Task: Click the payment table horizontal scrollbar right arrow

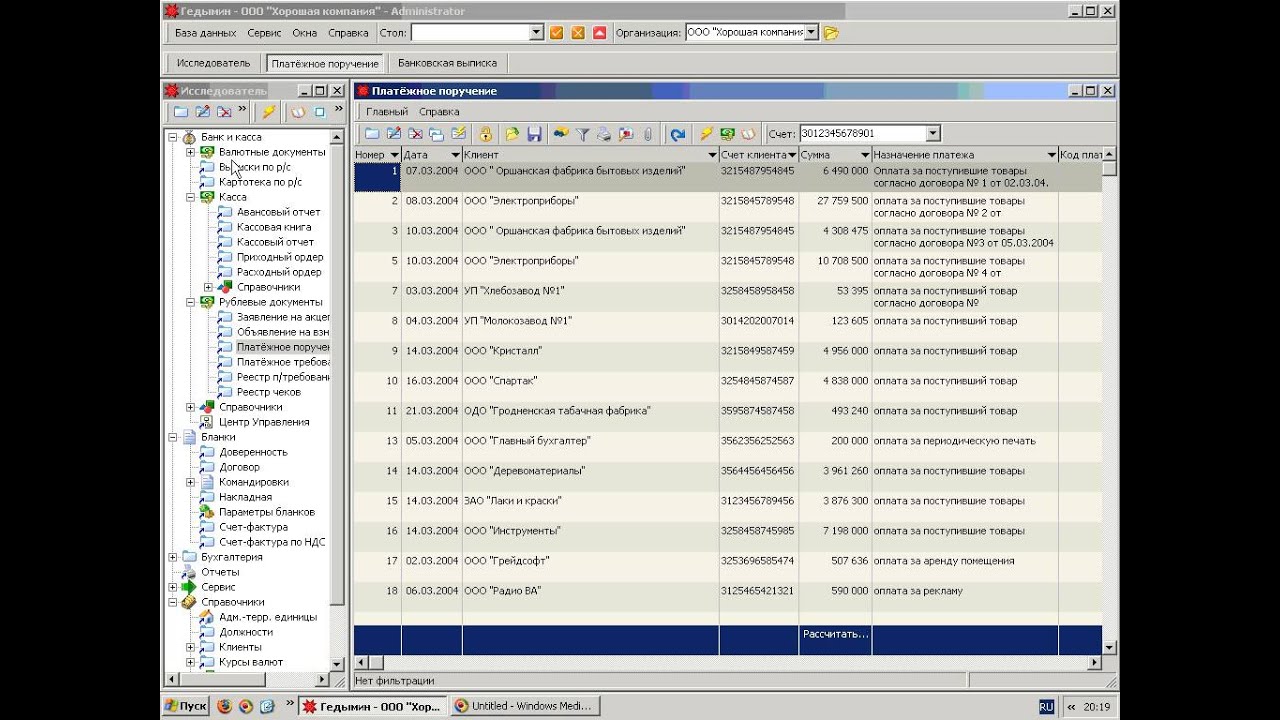Action: click(1094, 662)
